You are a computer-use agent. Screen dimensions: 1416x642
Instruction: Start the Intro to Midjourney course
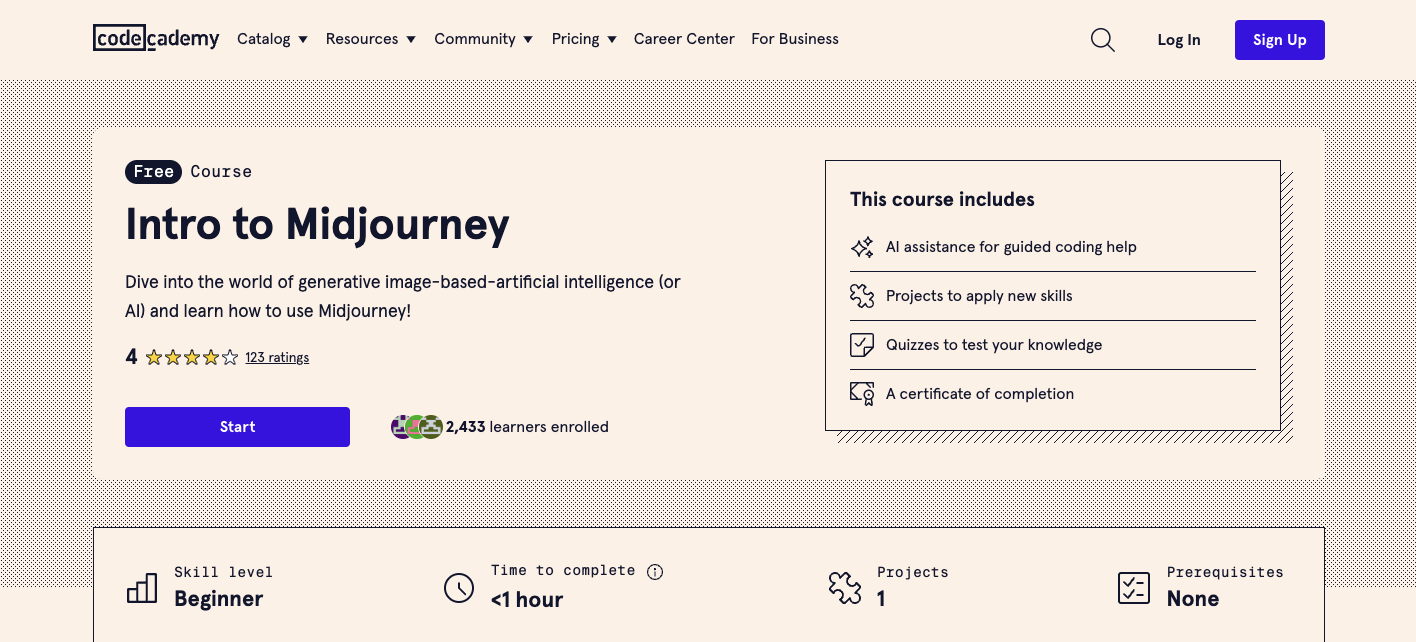237,426
